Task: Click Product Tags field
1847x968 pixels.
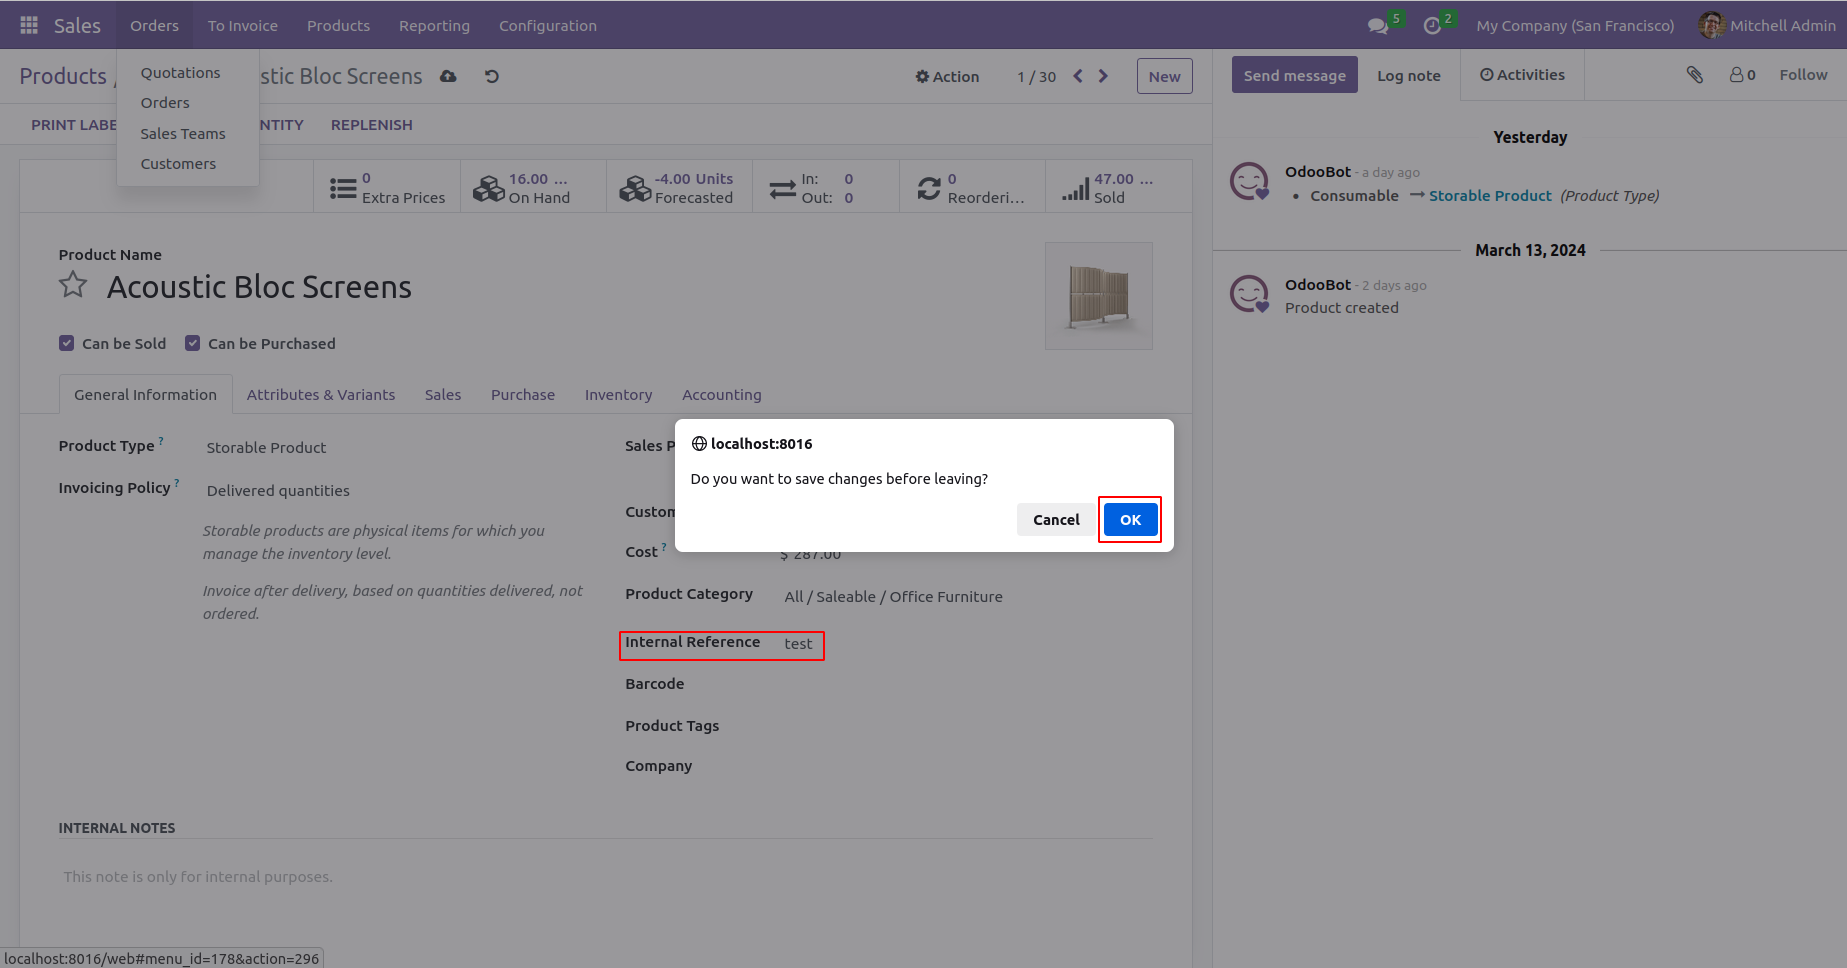Action: coord(966,727)
